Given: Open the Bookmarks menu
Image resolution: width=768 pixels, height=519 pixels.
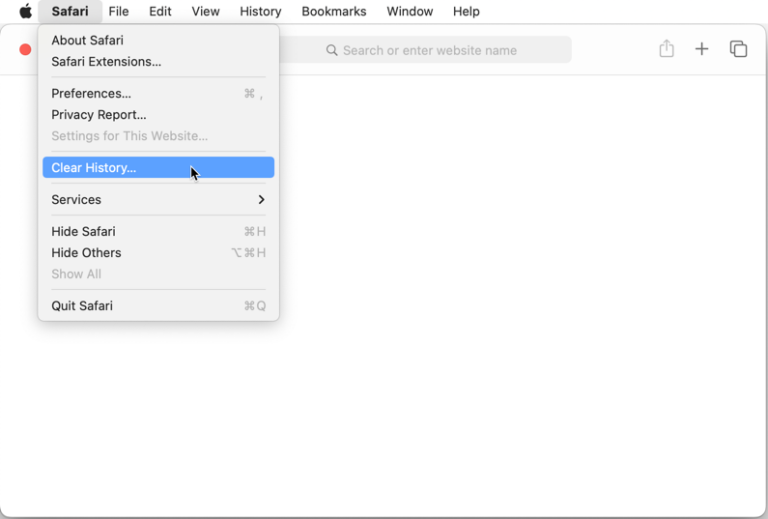Looking at the screenshot, I should click(x=334, y=12).
